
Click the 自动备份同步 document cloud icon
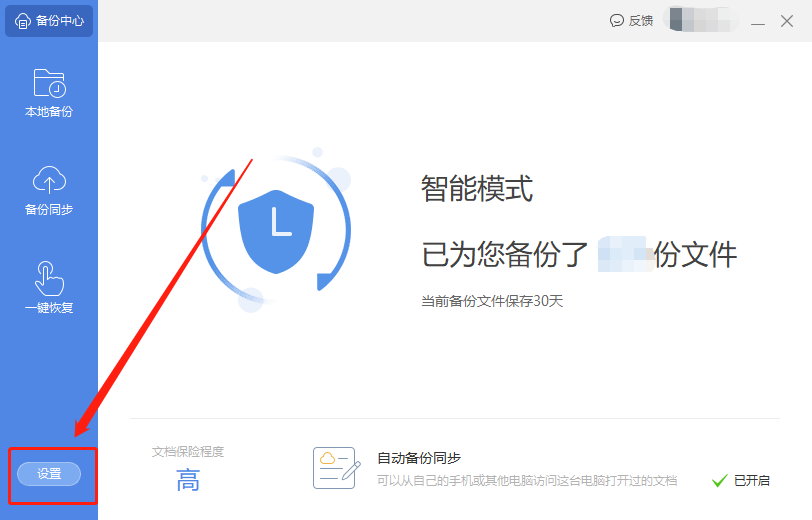pos(336,468)
